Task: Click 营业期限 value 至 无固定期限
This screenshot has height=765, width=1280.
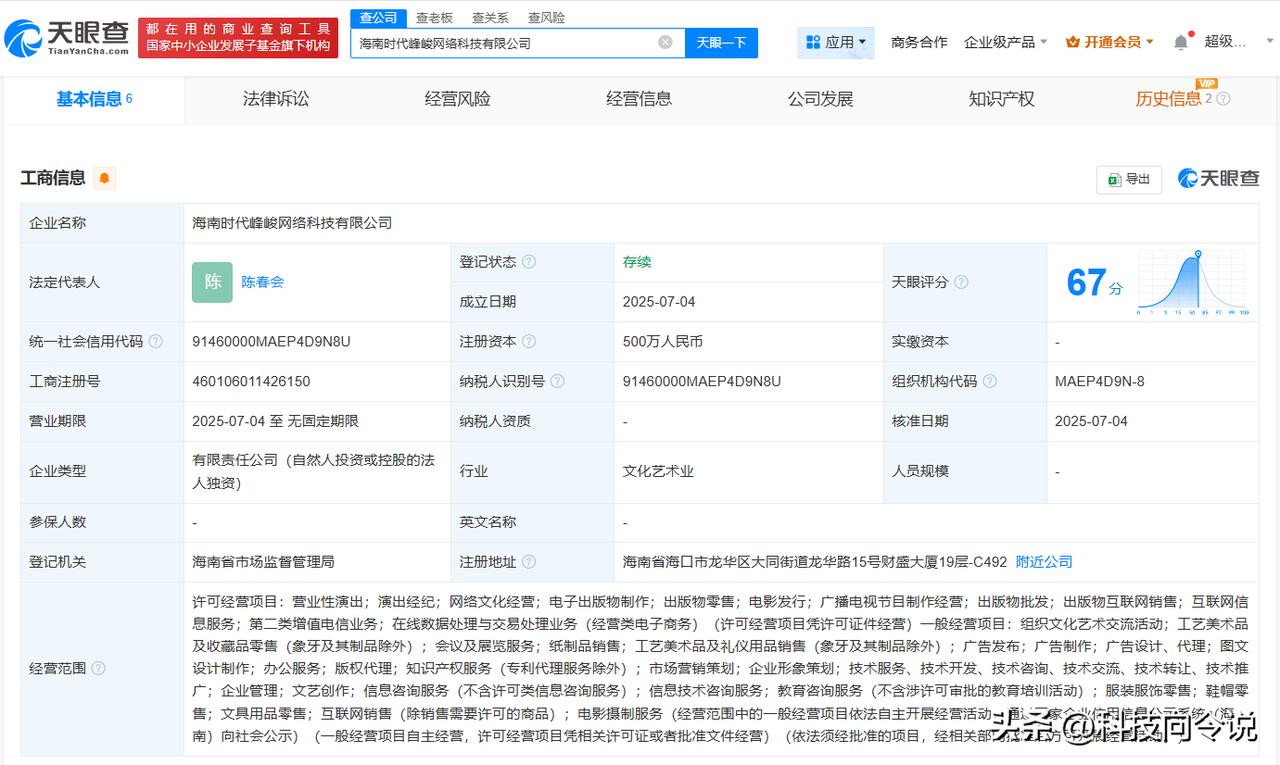Action: coord(275,421)
